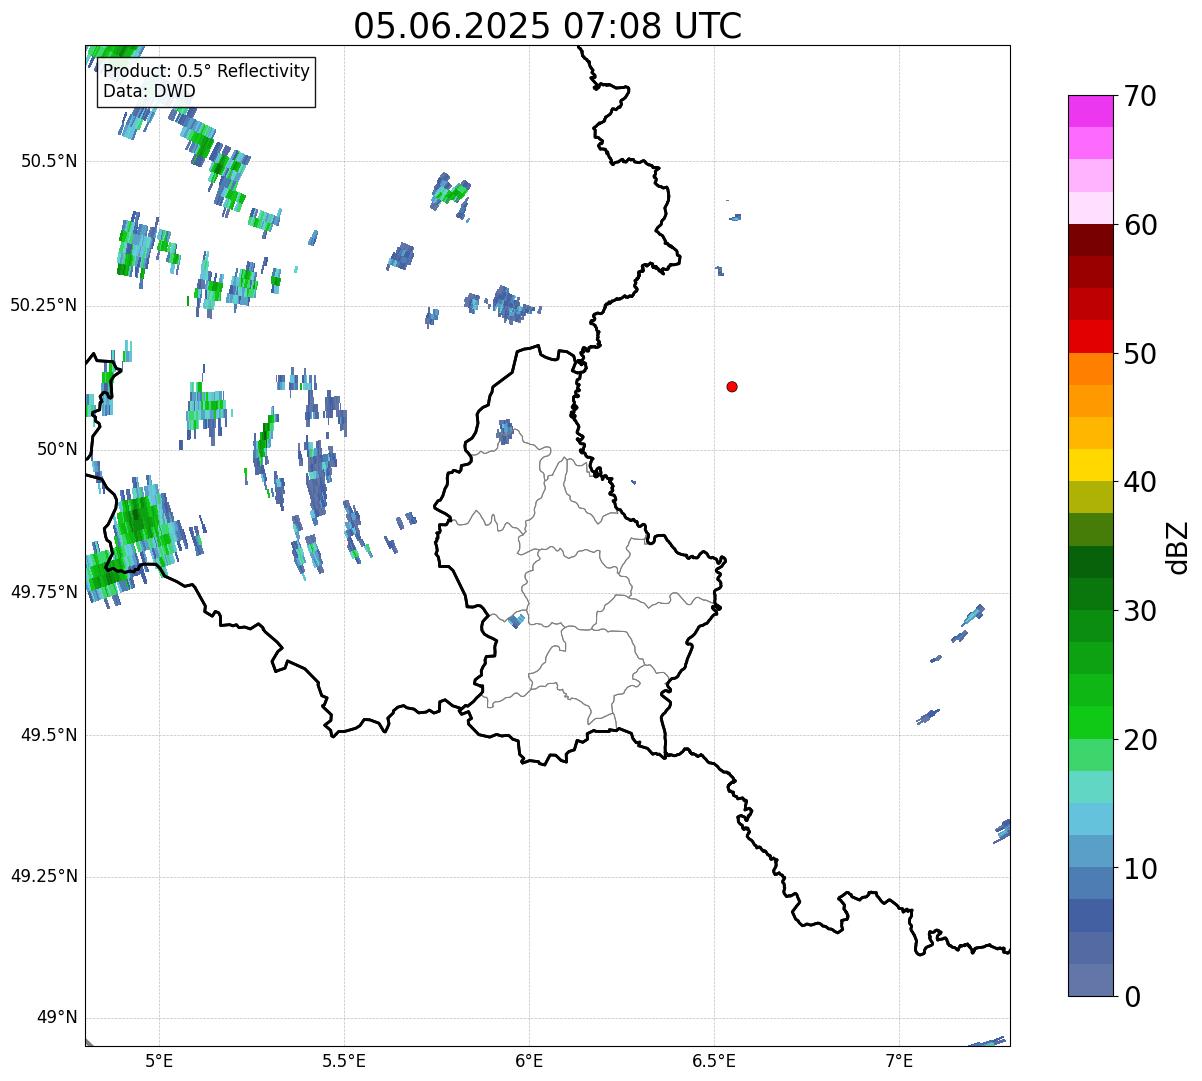This screenshot has height=1081, width=1202.
Task: Click the longitude label 6.5°E
Action: pos(714,1061)
